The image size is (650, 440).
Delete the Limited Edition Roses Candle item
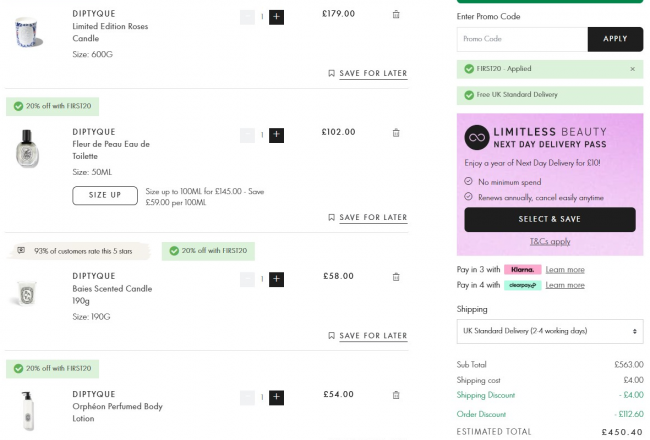click(396, 14)
